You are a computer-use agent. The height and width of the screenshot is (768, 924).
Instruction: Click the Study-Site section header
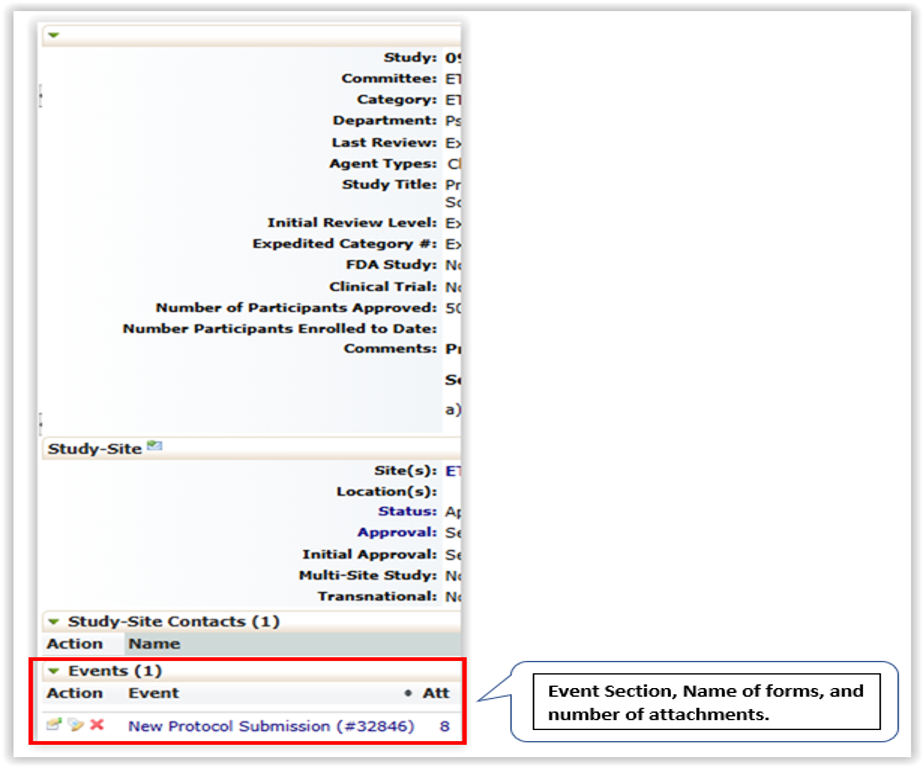[95, 449]
